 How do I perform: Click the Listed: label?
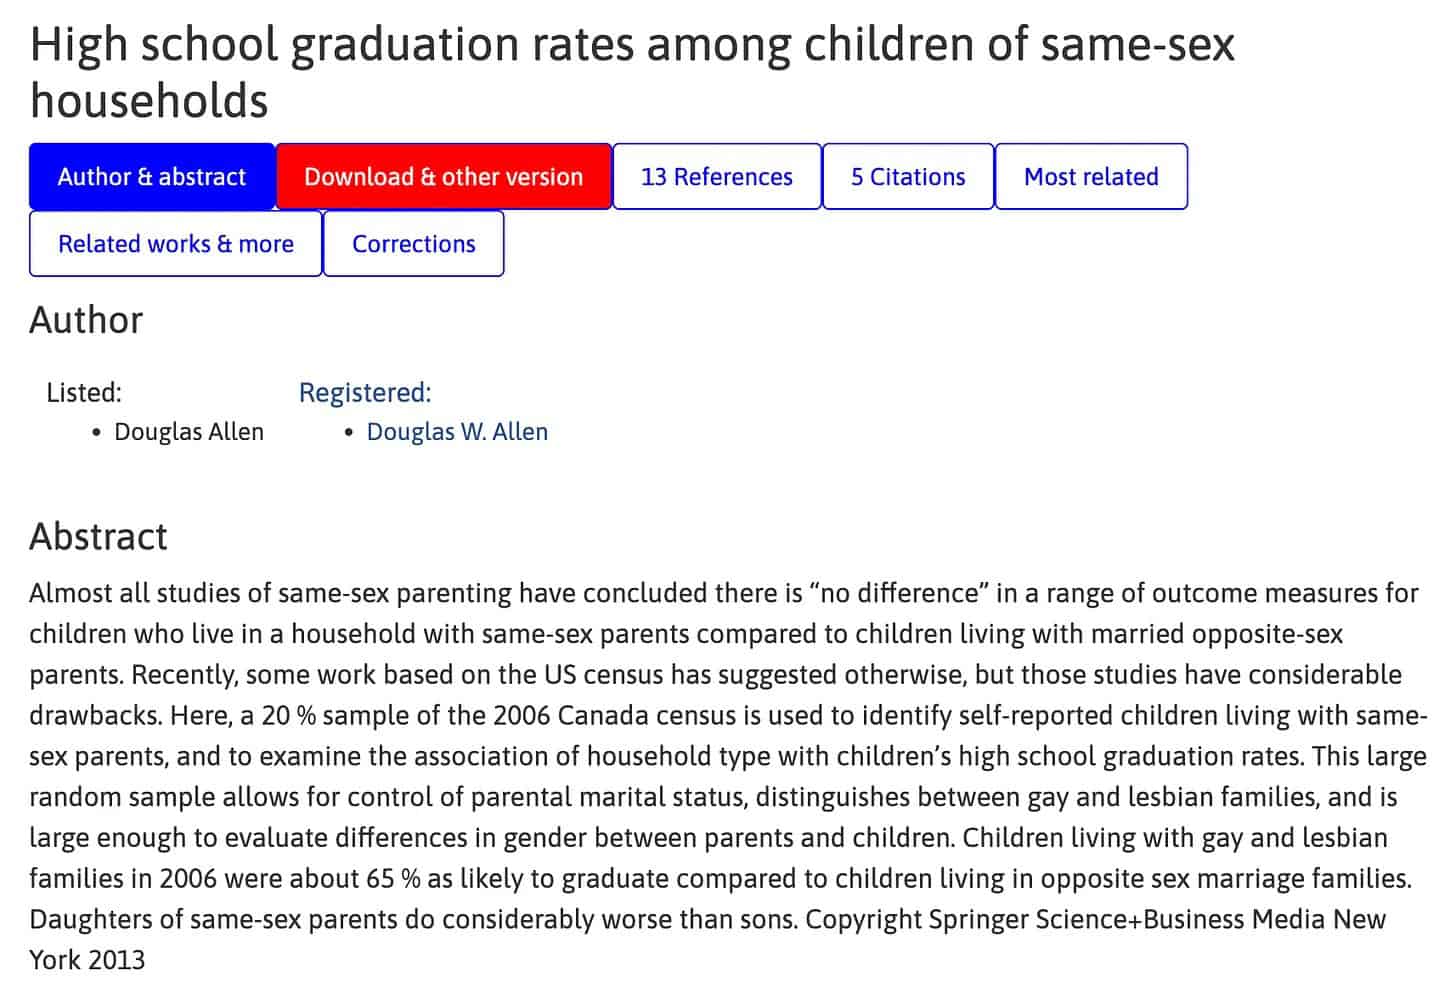(x=84, y=393)
